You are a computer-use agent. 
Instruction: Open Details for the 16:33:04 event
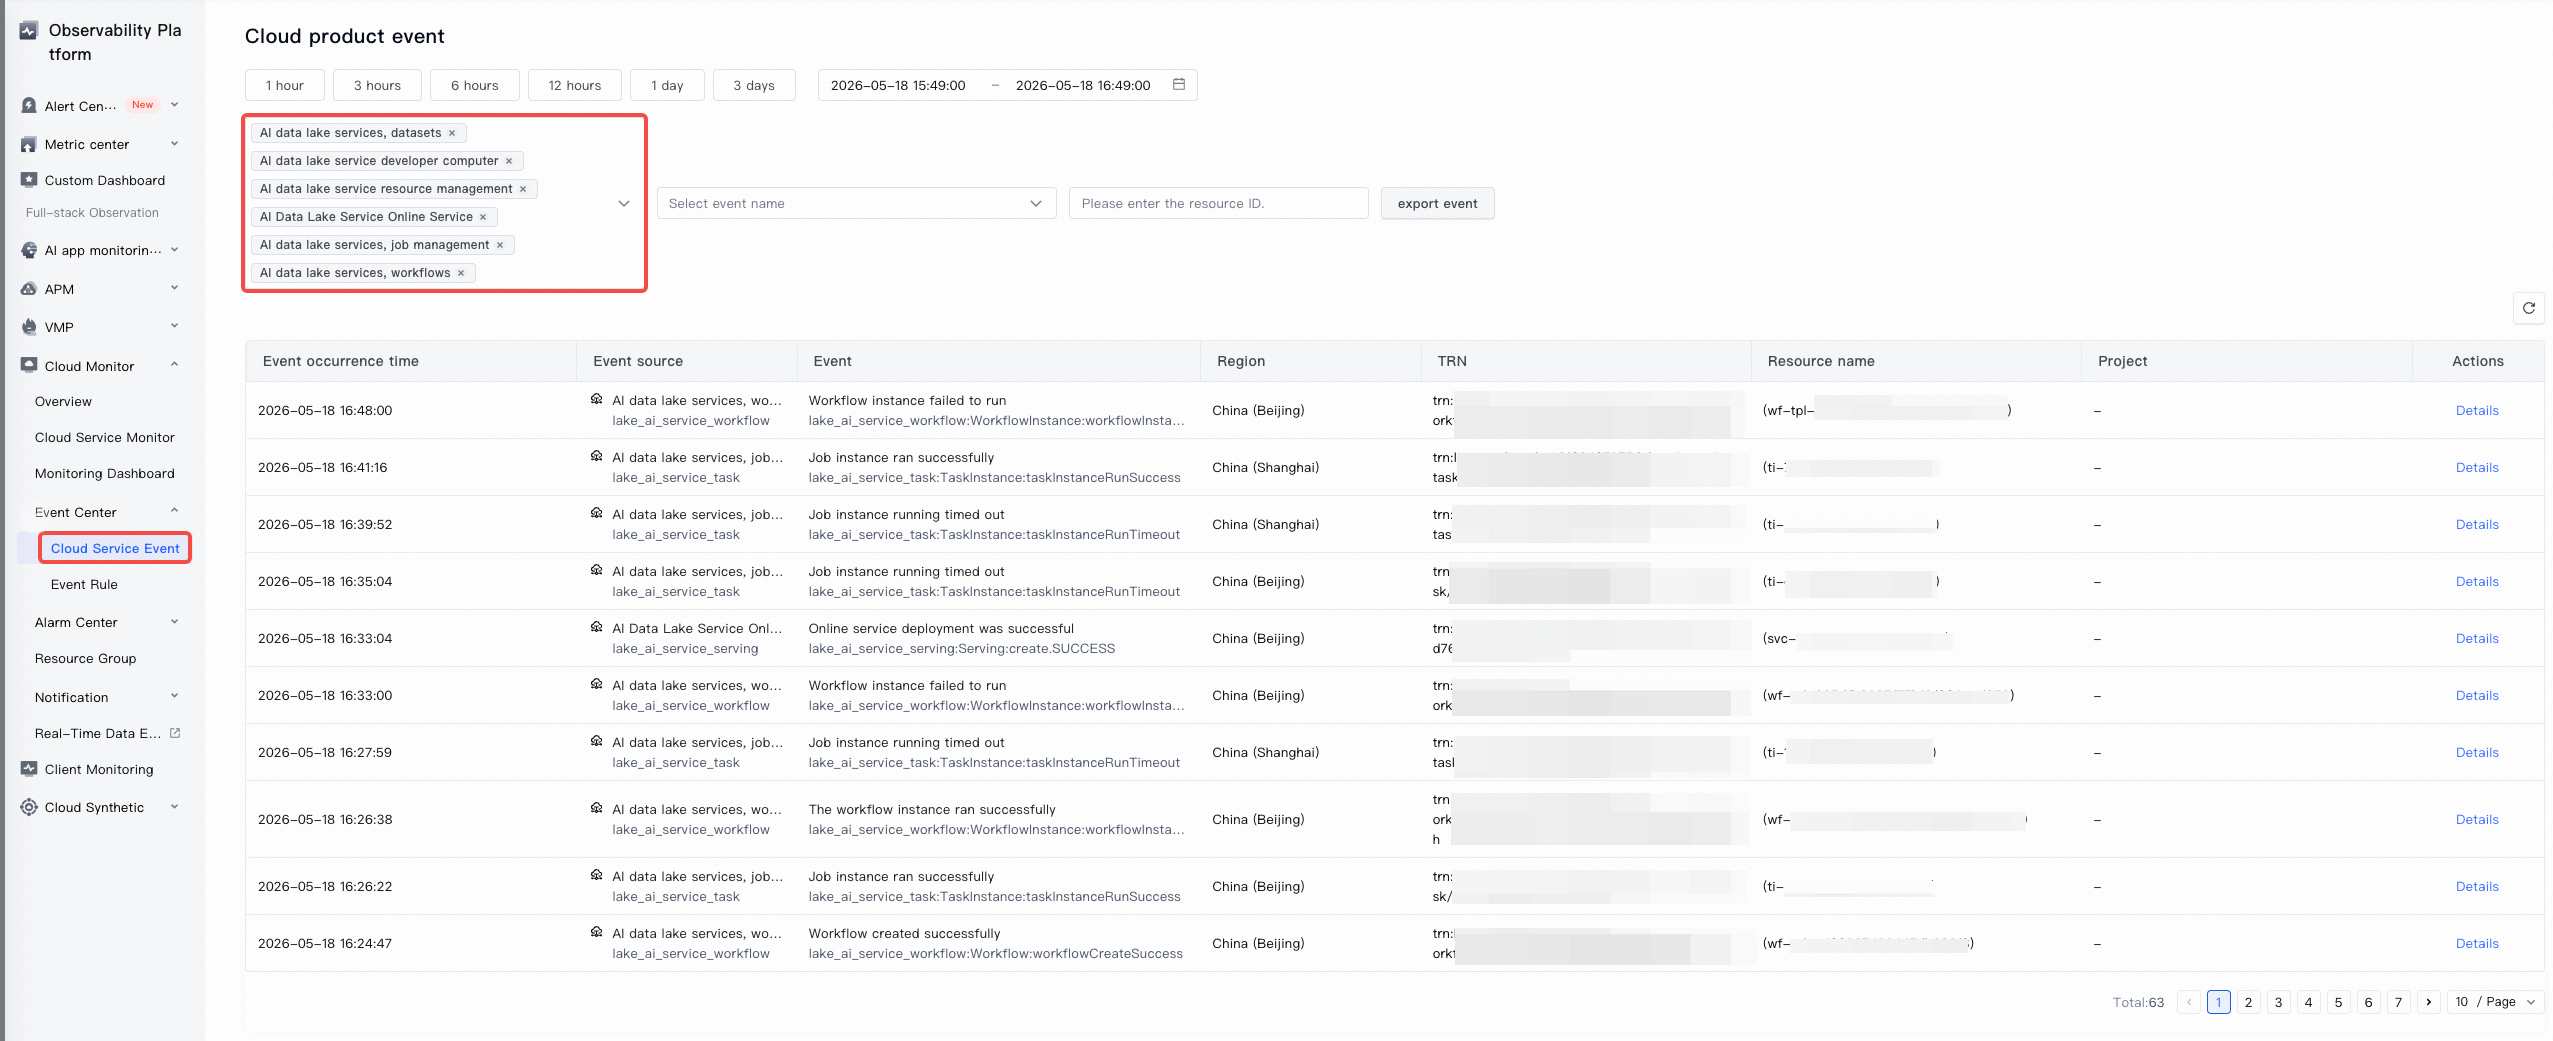(2477, 639)
